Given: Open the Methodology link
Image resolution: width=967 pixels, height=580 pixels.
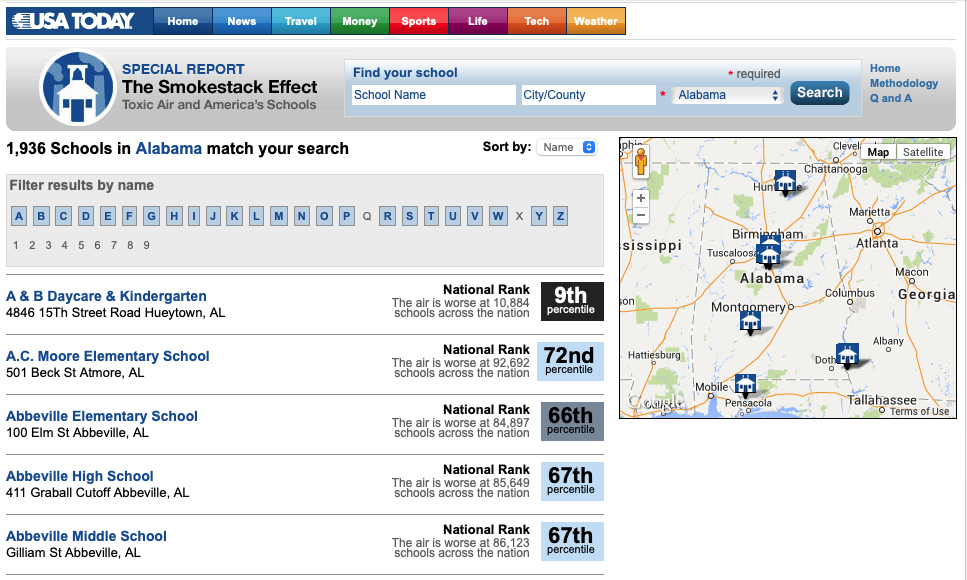Looking at the screenshot, I should coord(903,83).
